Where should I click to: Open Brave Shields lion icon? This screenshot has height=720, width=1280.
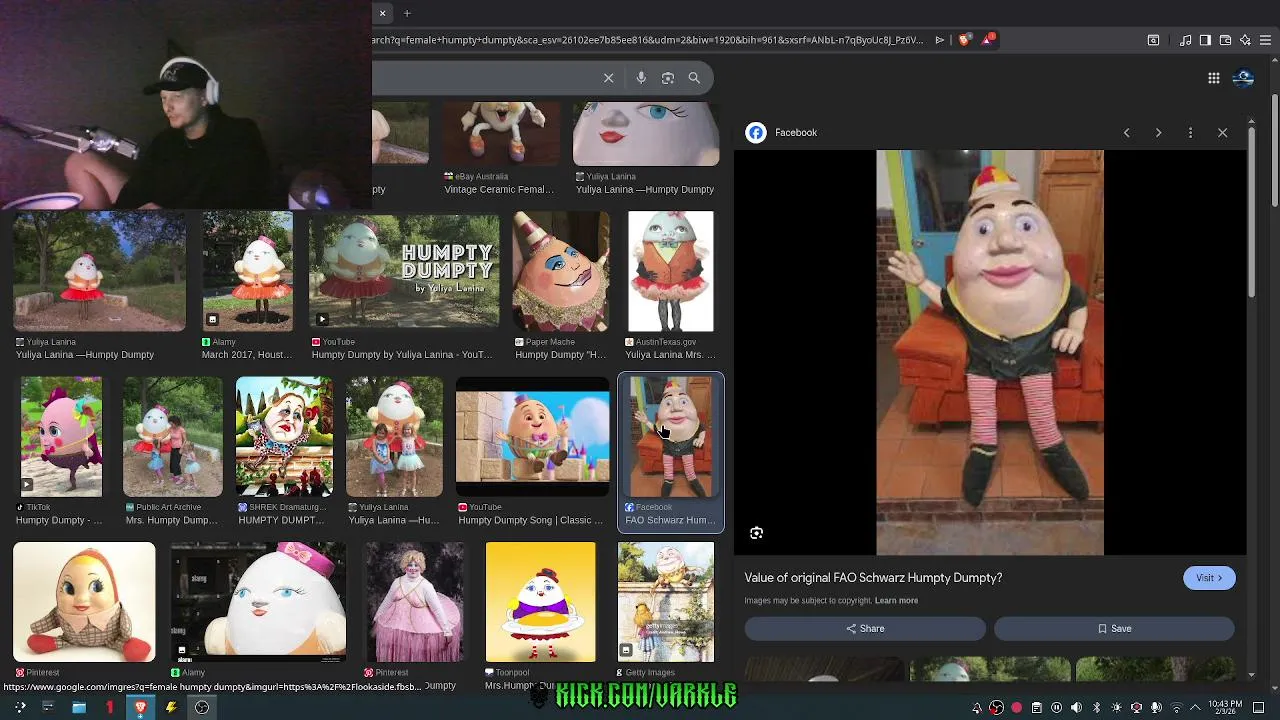(964, 40)
